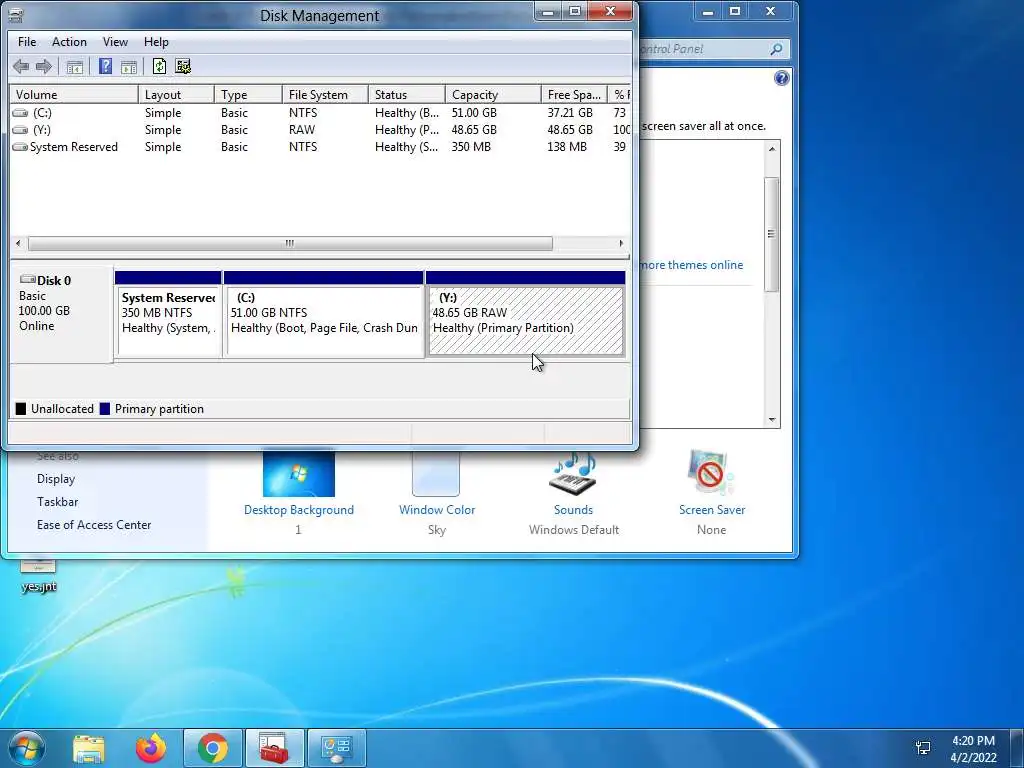
Task: Select the yes.jnt desktop file
Action: point(38,577)
